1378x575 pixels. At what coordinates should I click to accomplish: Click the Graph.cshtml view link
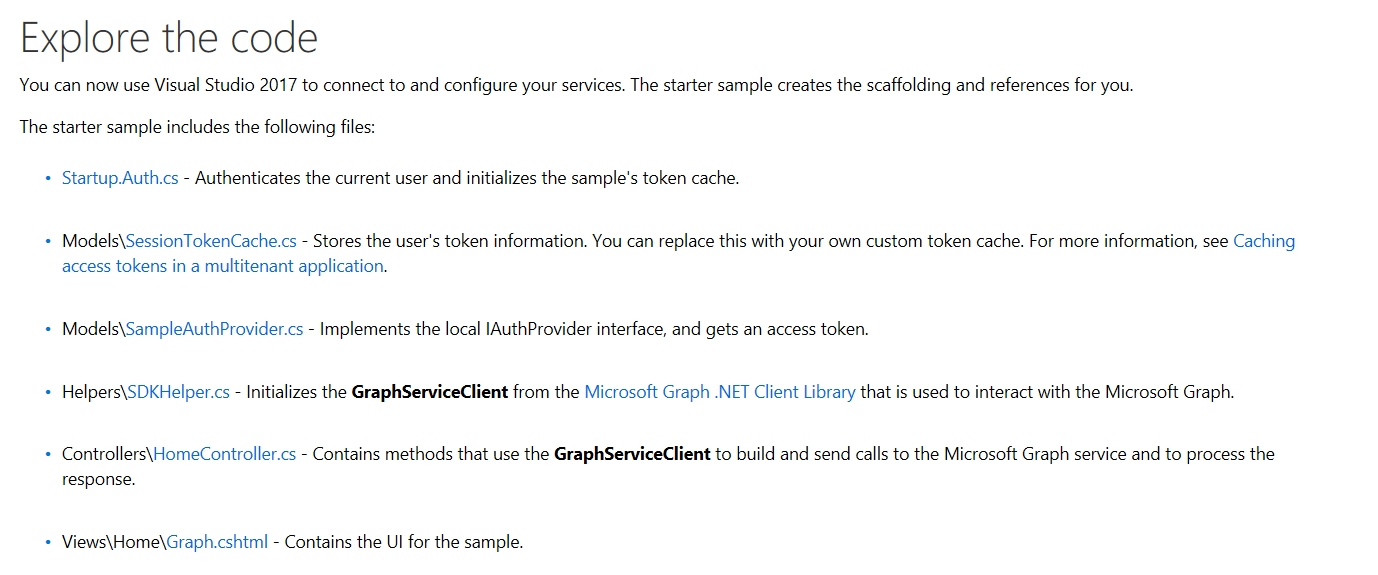click(x=217, y=542)
